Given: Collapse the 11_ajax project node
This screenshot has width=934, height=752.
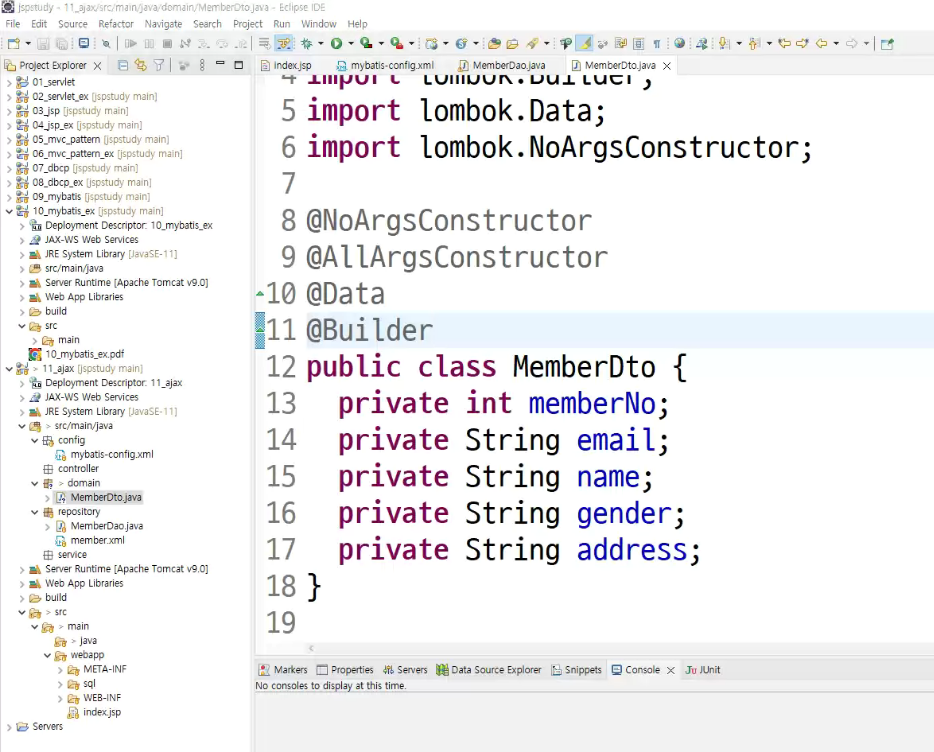Looking at the screenshot, I should click(9, 369).
